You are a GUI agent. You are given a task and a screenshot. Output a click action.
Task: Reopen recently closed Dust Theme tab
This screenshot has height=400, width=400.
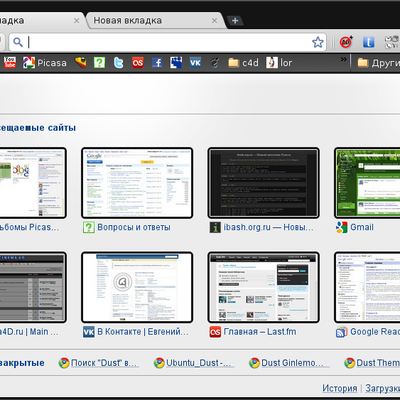372,363
